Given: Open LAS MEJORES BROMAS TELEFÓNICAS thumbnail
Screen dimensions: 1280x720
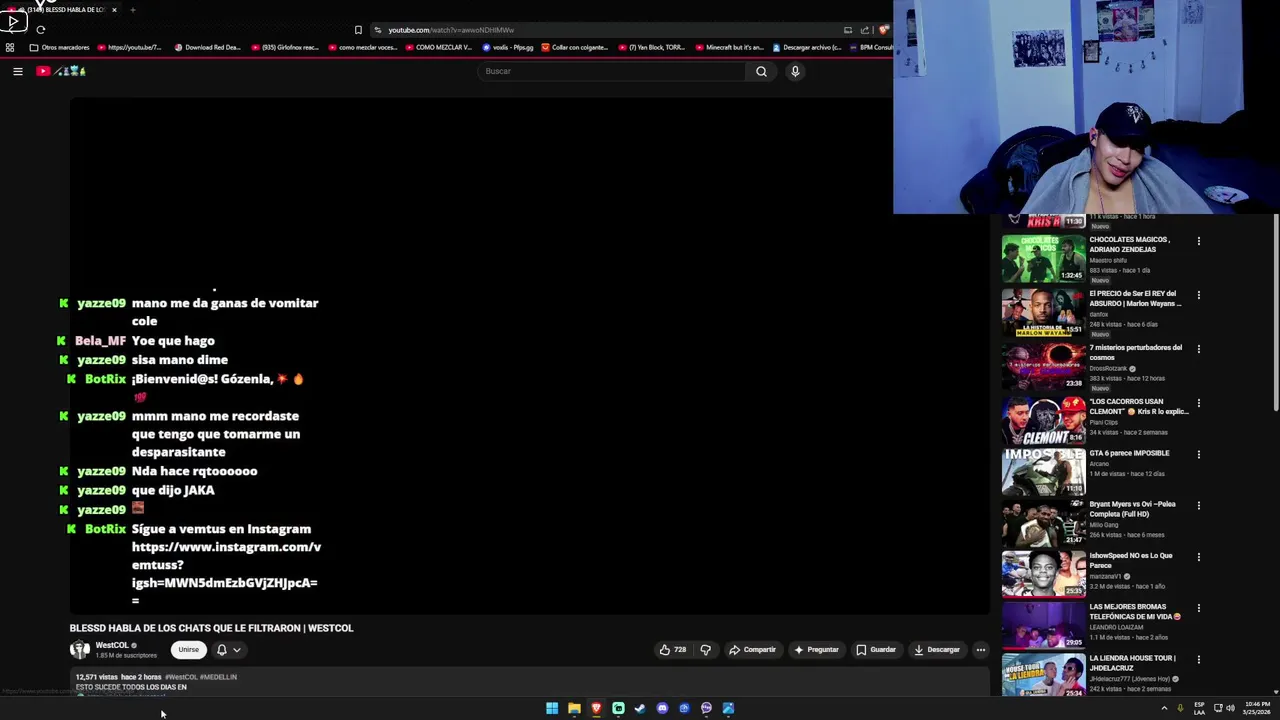Looking at the screenshot, I should coord(1043,625).
